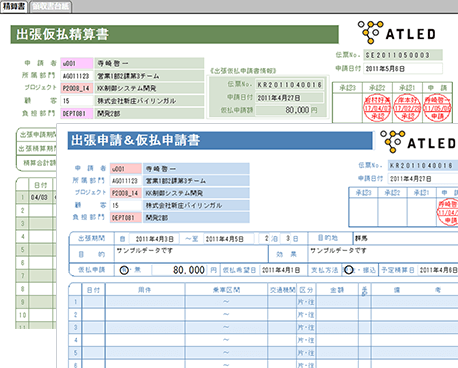Click the P2008_14 project code on blue form

coord(126,193)
